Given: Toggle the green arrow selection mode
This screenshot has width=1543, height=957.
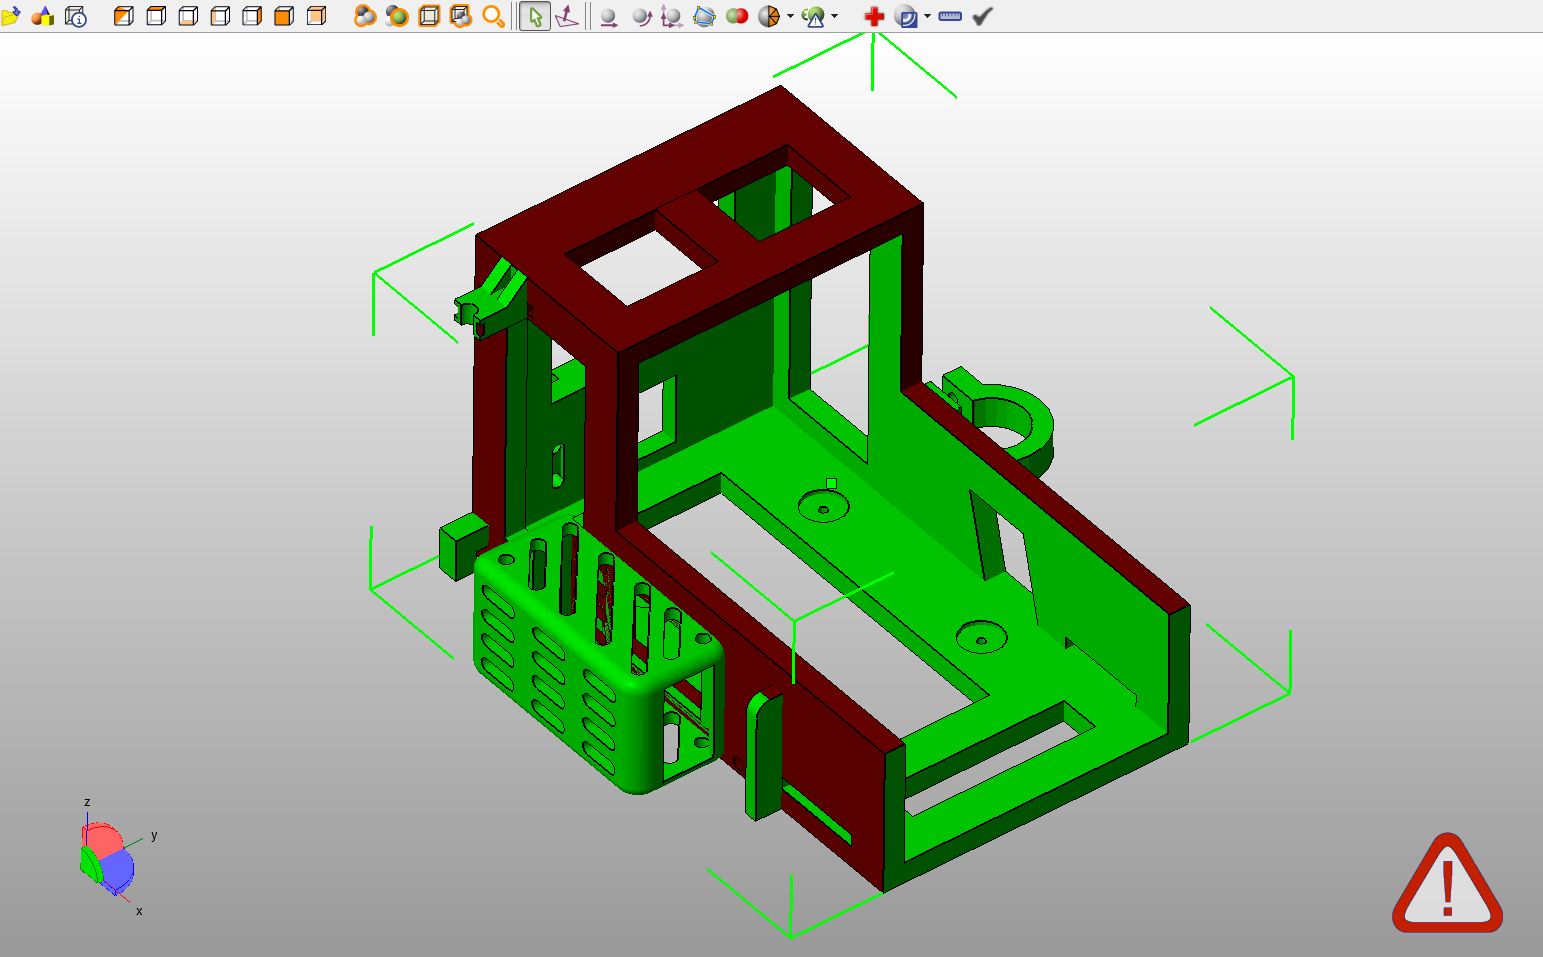Looking at the screenshot, I should 534,16.
